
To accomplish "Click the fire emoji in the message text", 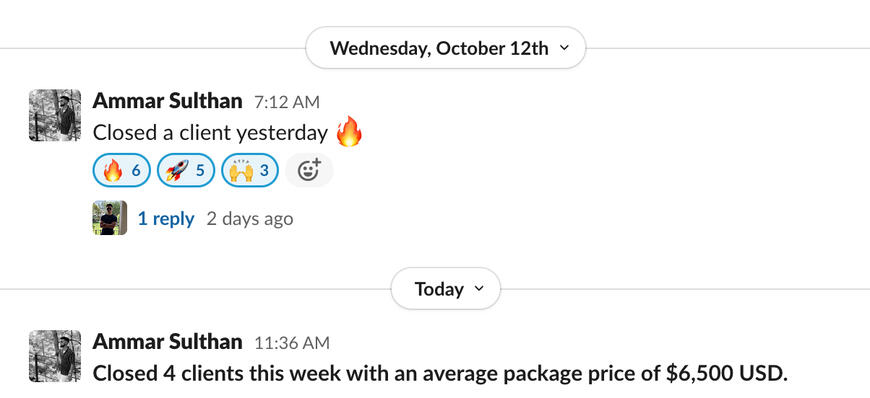I will 349,132.
